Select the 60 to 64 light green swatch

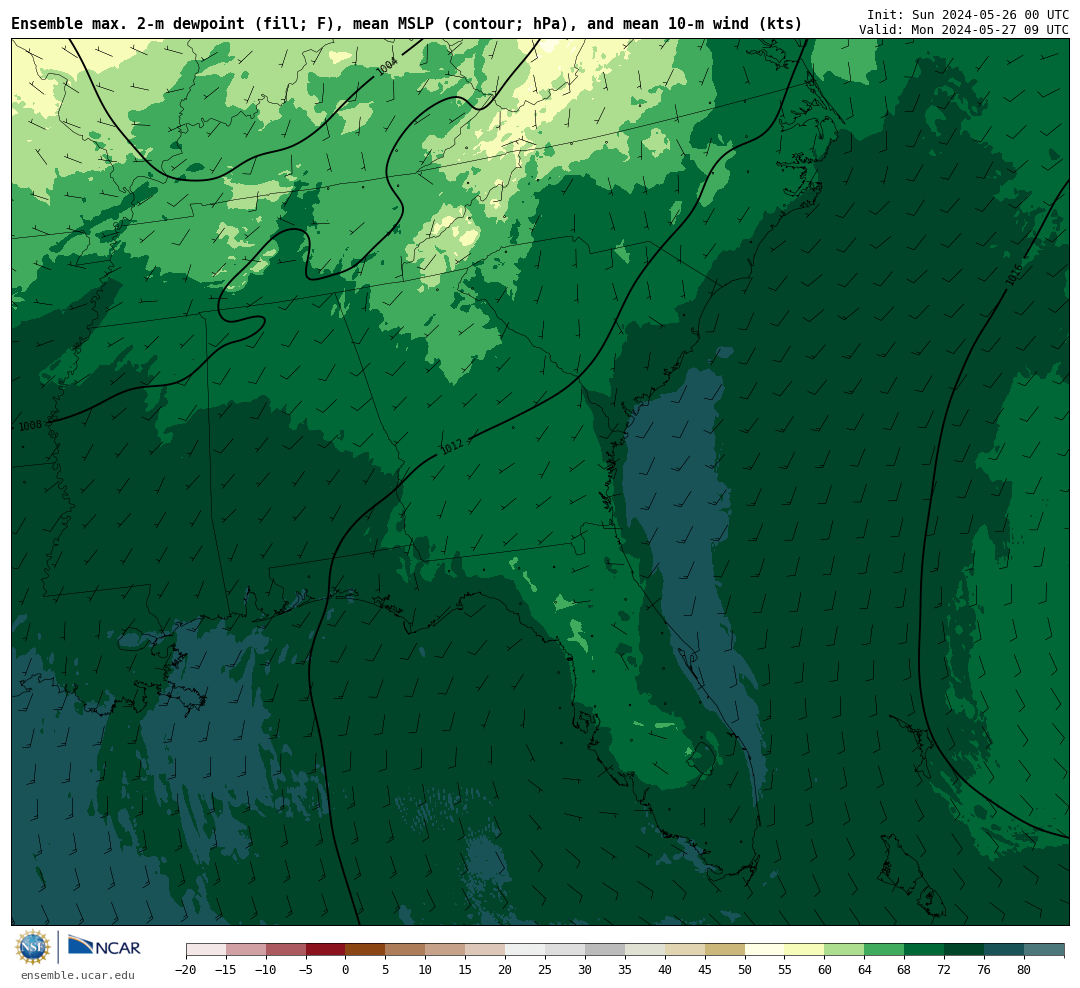[x=844, y=949]
